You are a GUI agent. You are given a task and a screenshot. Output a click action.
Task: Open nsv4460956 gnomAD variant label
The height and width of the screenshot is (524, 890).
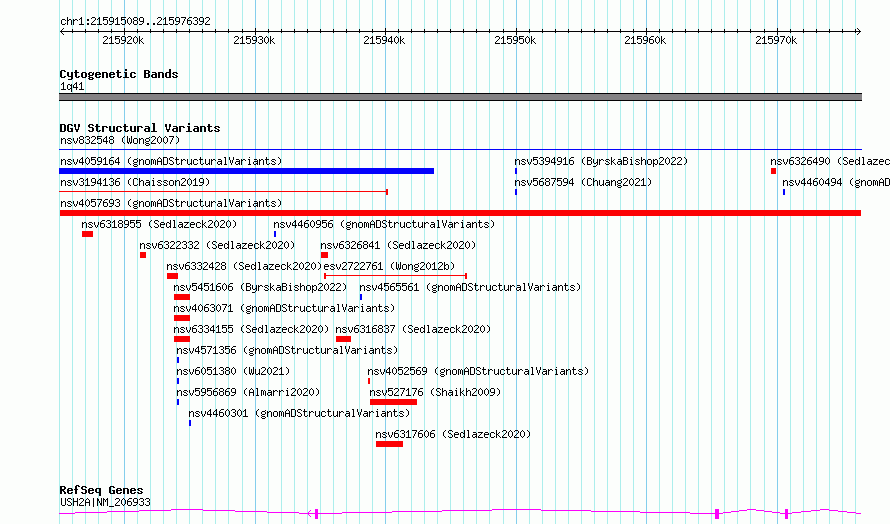click(x=384, y=224)
